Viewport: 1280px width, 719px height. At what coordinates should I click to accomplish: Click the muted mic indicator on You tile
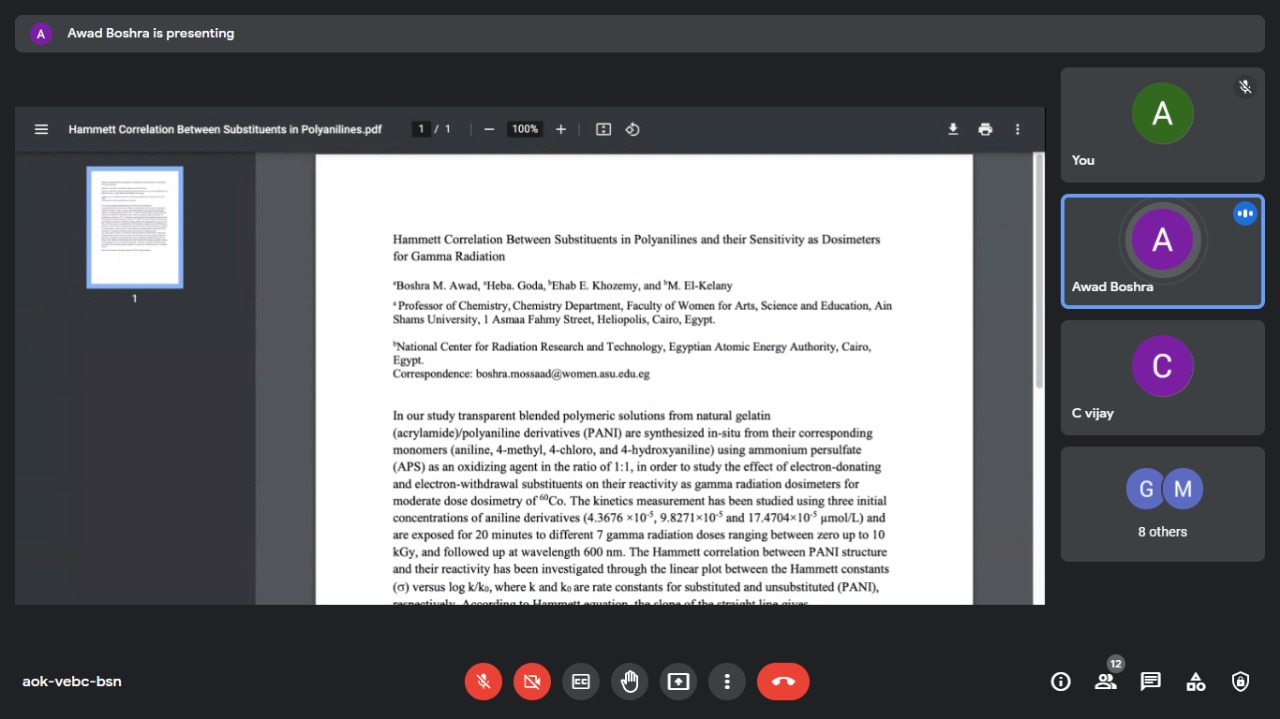(1245, 87)
